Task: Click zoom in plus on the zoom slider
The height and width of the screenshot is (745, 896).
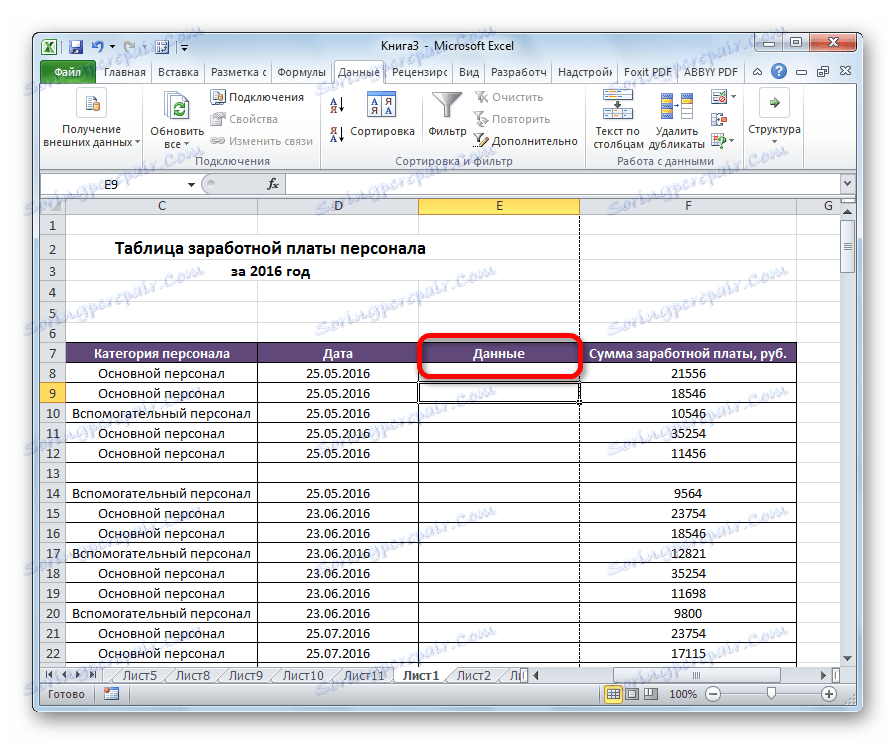Action: [x=827, y=694]
